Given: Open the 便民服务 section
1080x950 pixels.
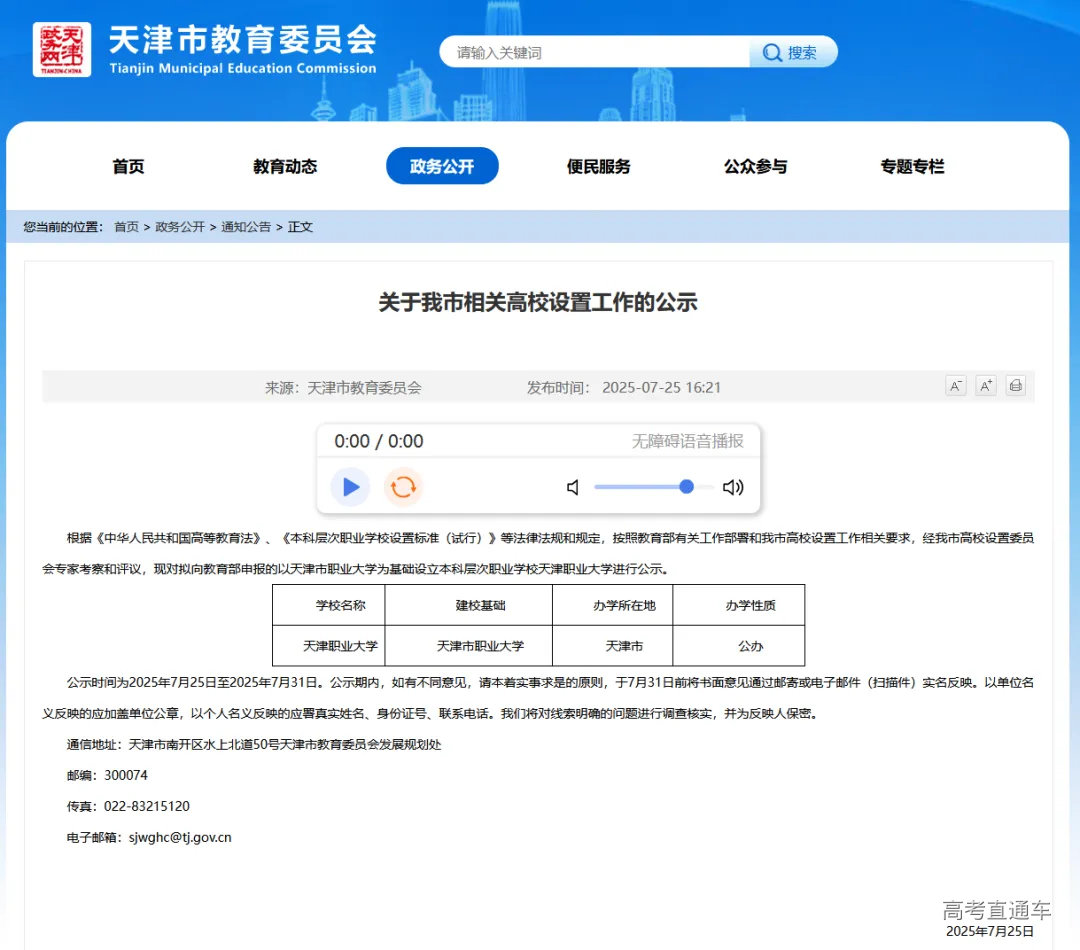Looking at the screenshot, I should coord(599,166).
